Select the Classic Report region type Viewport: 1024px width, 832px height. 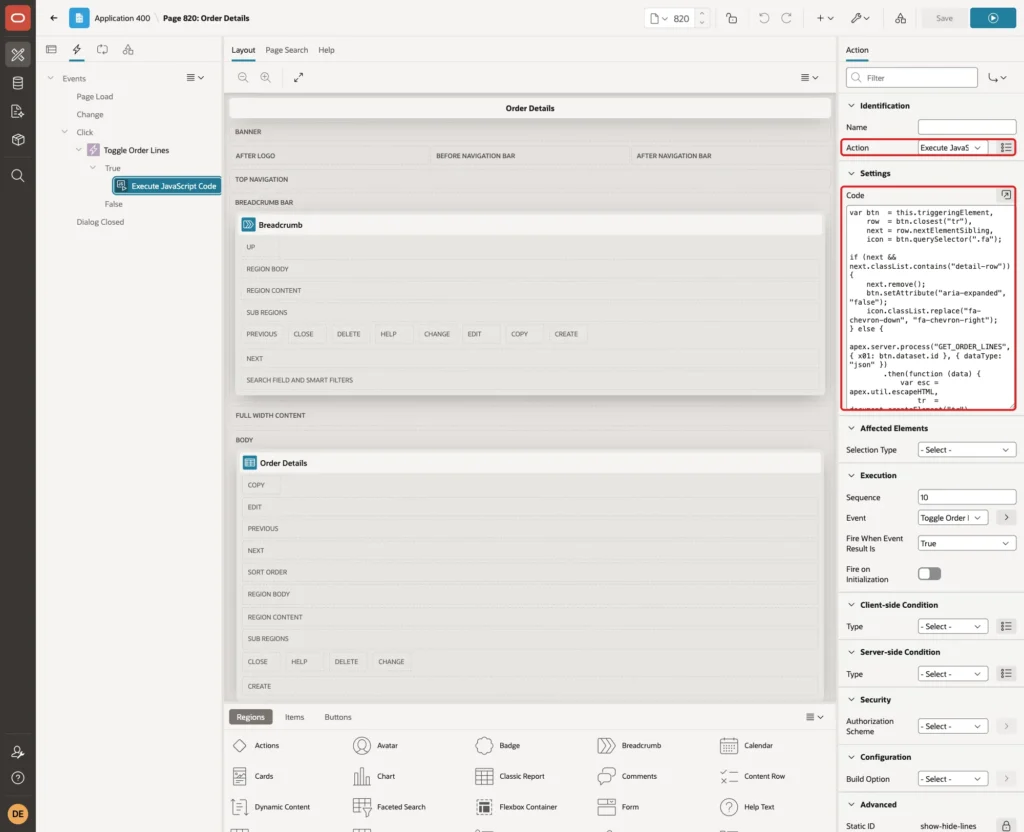[x=510, y=776]
